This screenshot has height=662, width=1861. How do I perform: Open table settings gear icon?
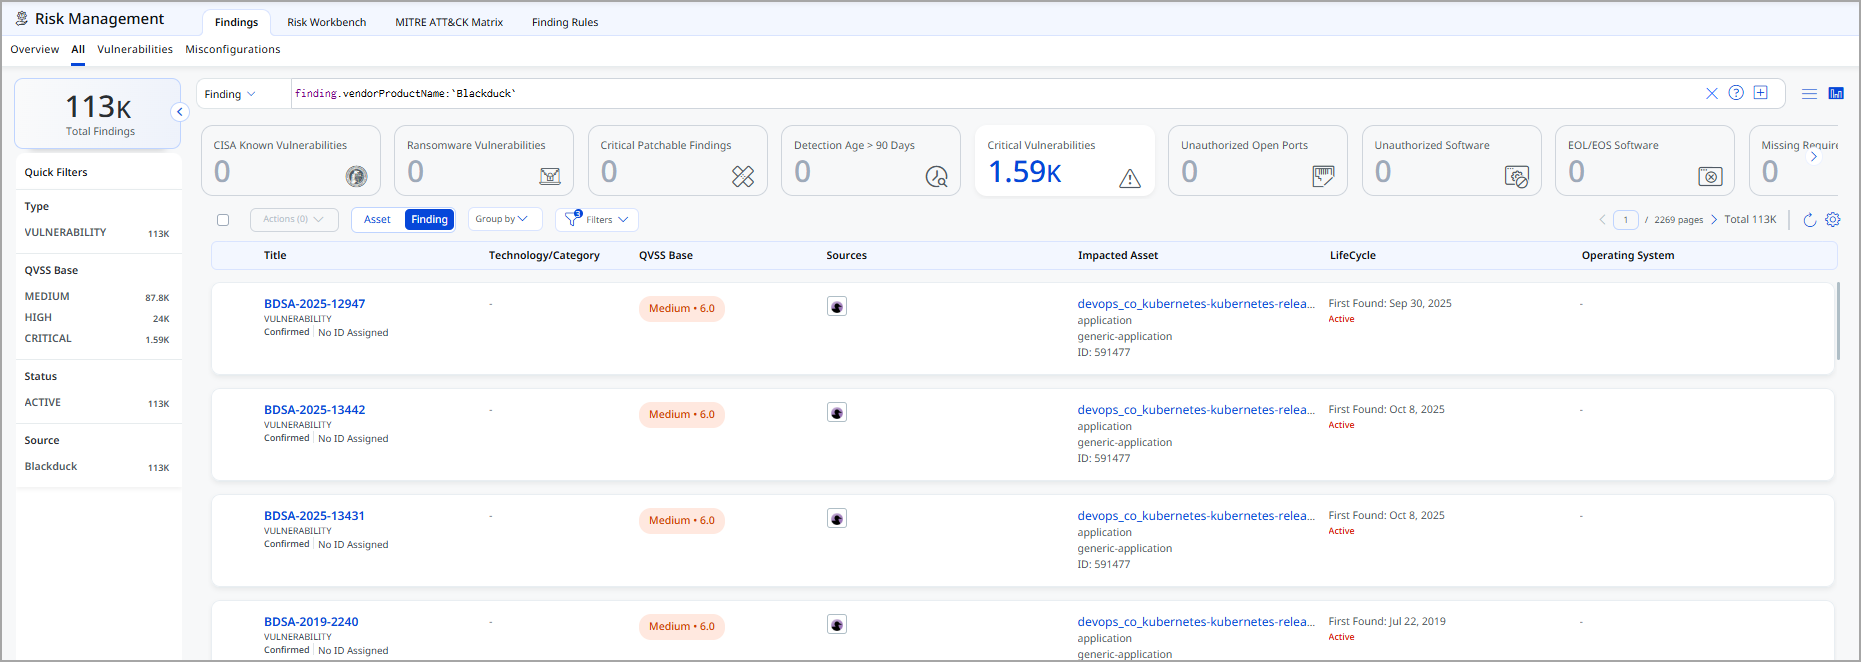(1832, 220)
